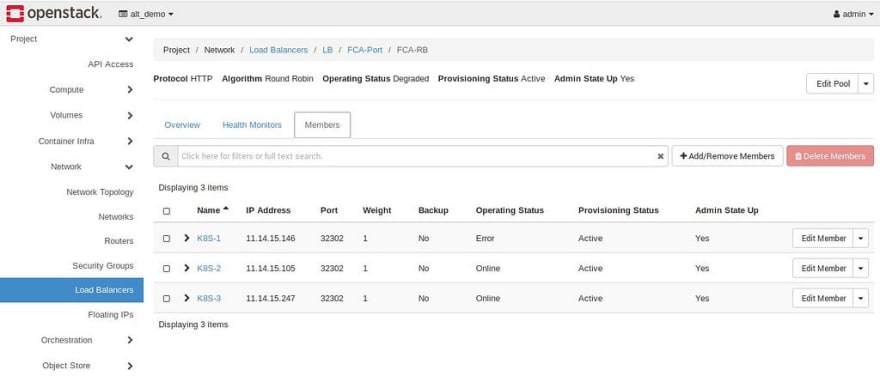Open Networks in the sidebar

point(116,217)
